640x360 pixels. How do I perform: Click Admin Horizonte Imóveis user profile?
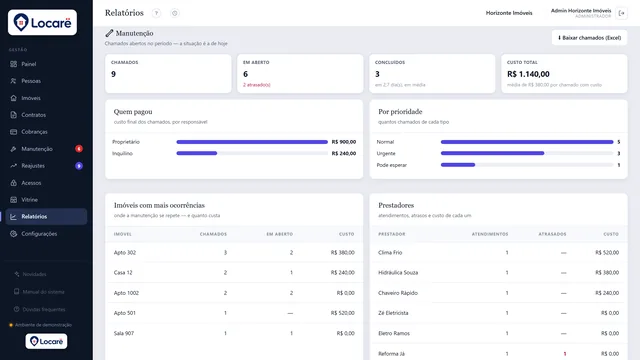[x=581, y=13]
